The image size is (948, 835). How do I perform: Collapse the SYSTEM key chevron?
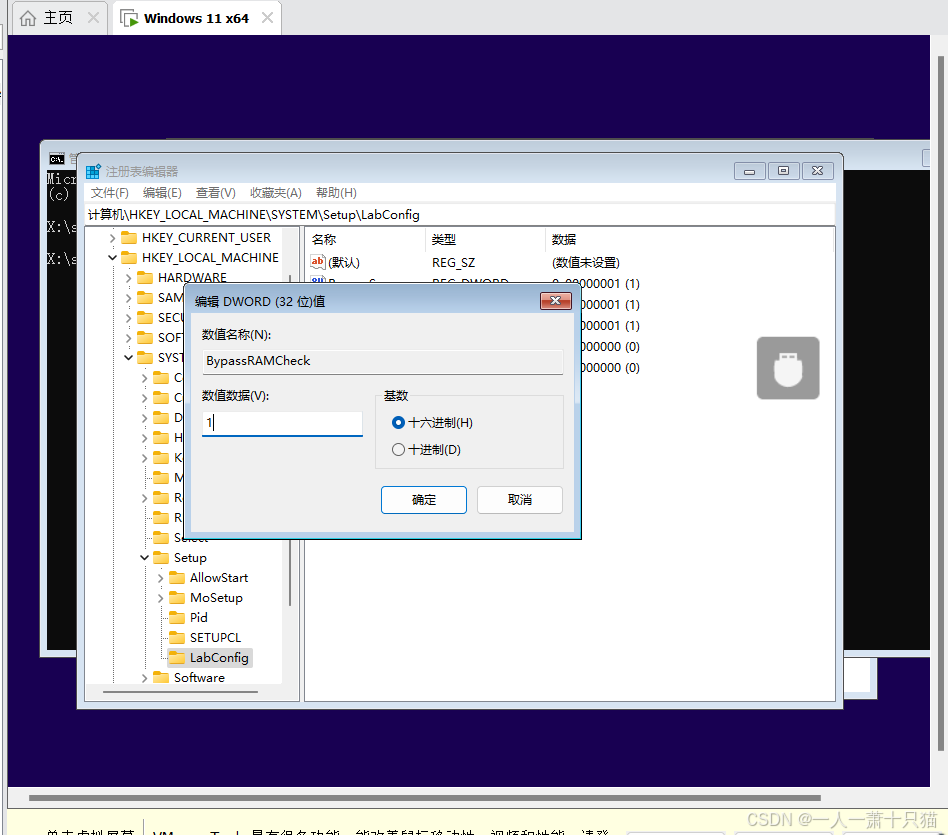(128, 358)
